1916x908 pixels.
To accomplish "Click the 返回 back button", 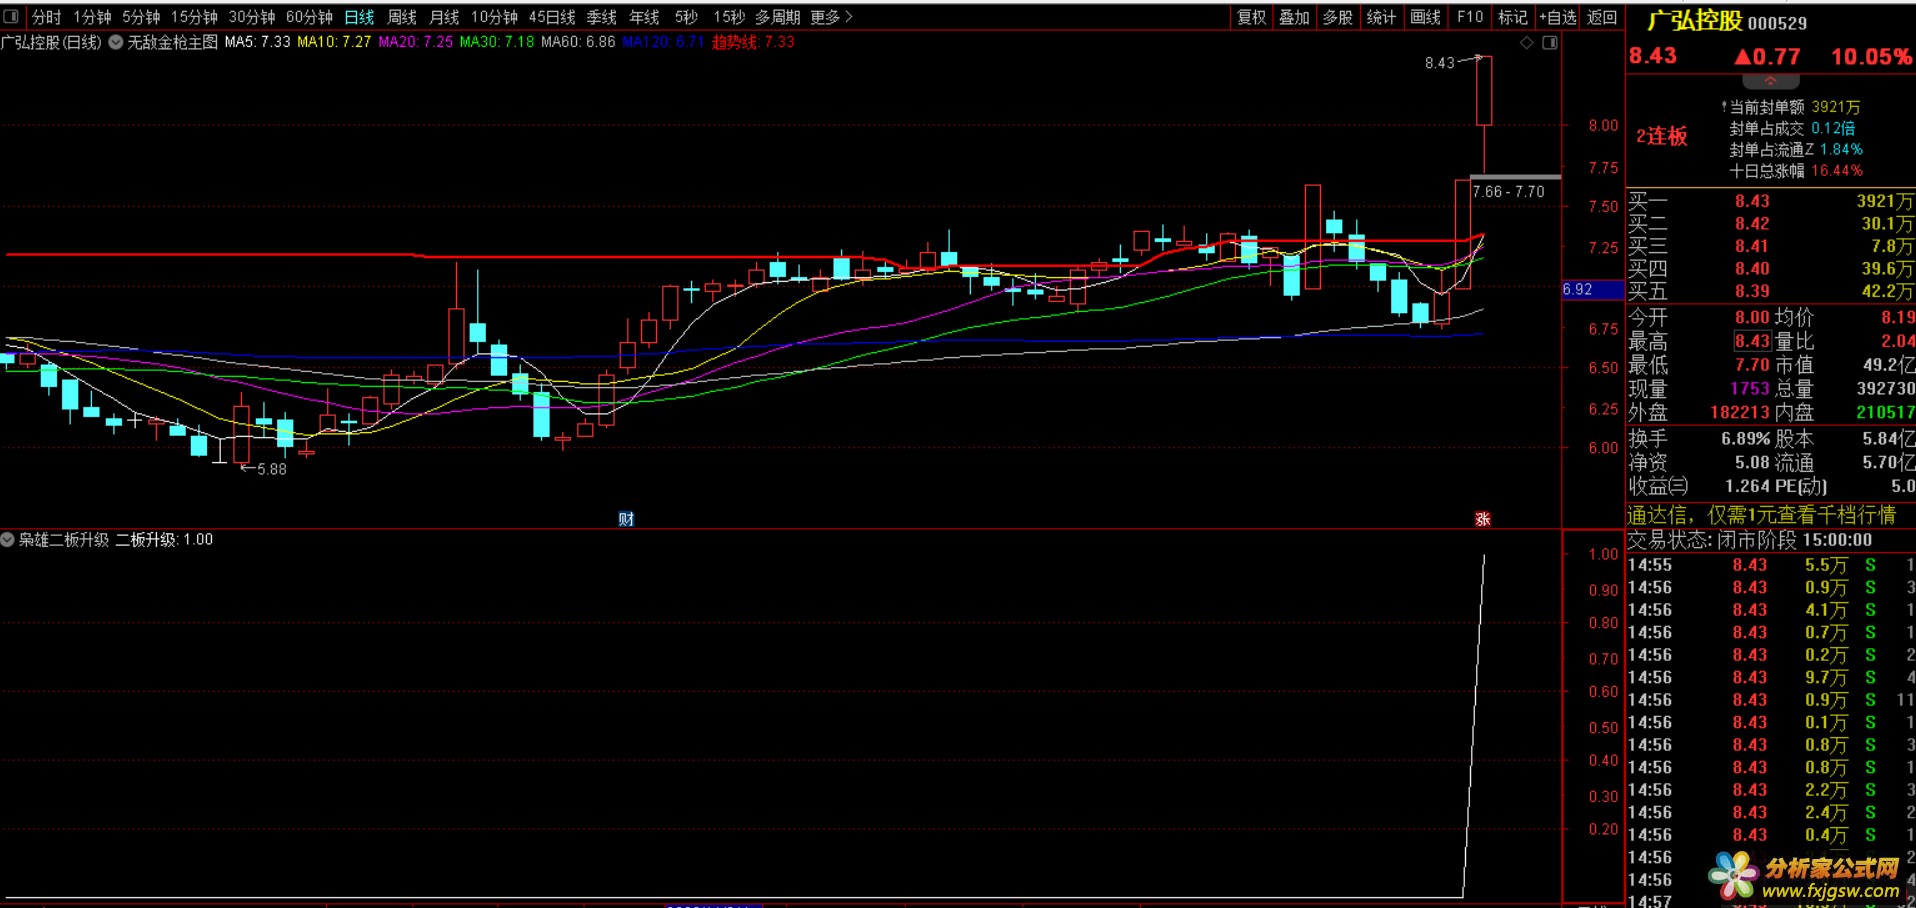I will coord(1602,17).
